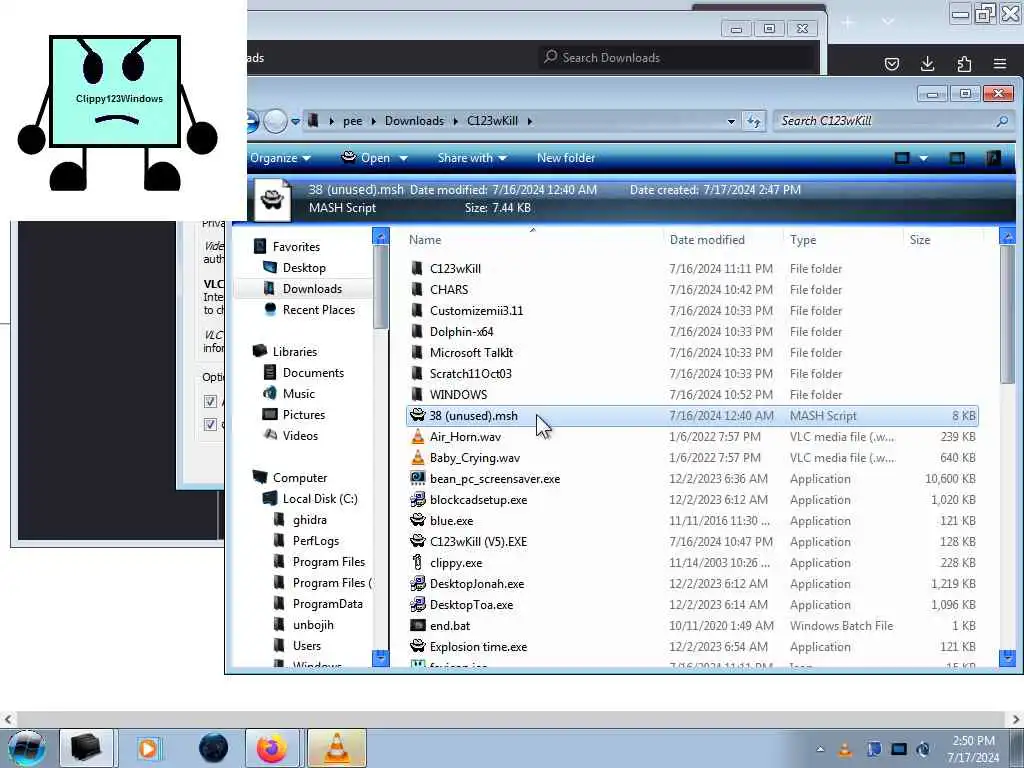The width and height of the screenshot is (1024, 768).
Task: Select ProgramData folder in tree
Action: [327, 603]
